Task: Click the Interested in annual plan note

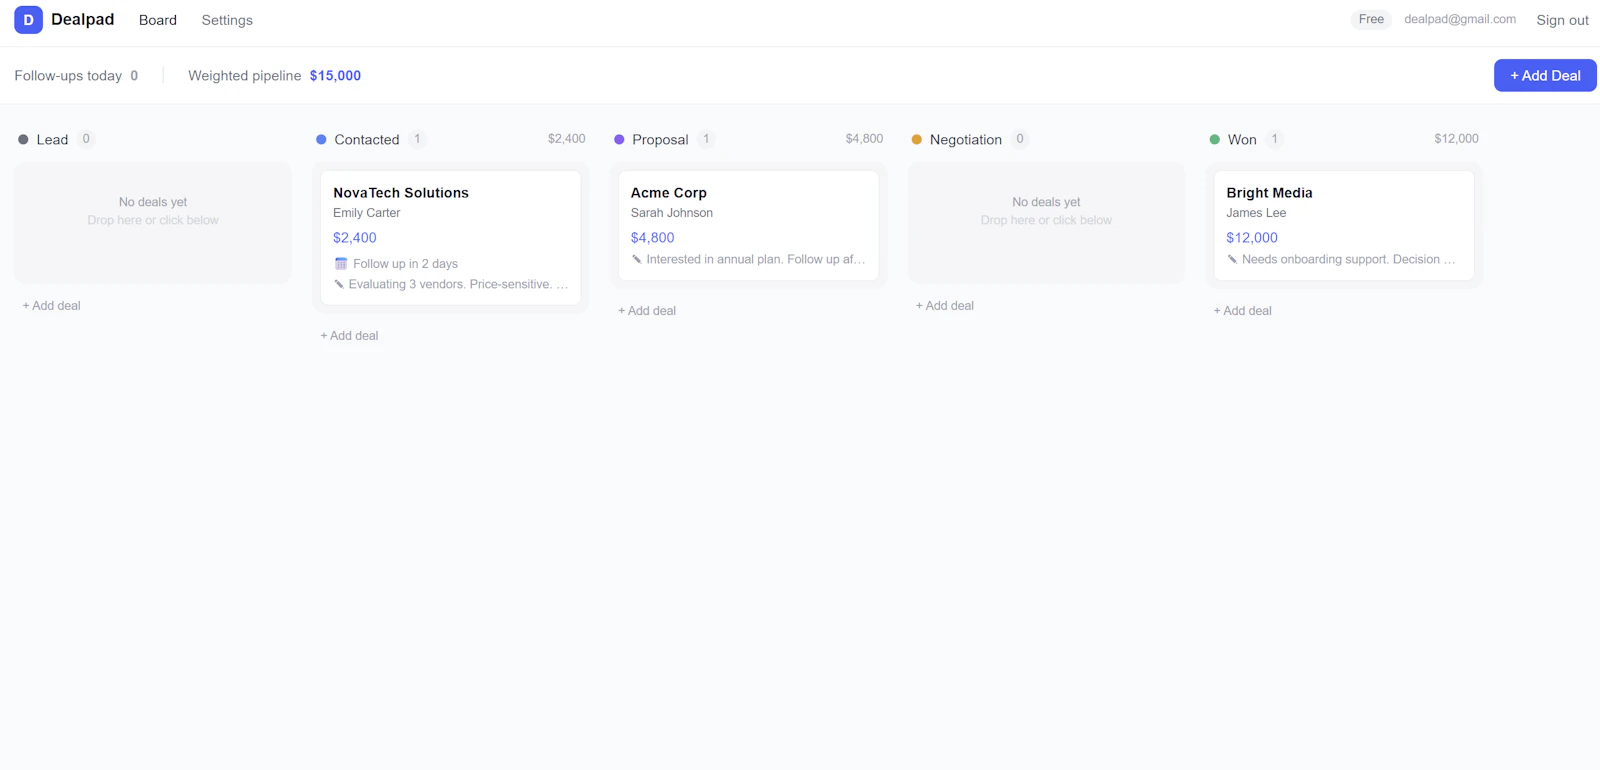Action: coord(756,259)
